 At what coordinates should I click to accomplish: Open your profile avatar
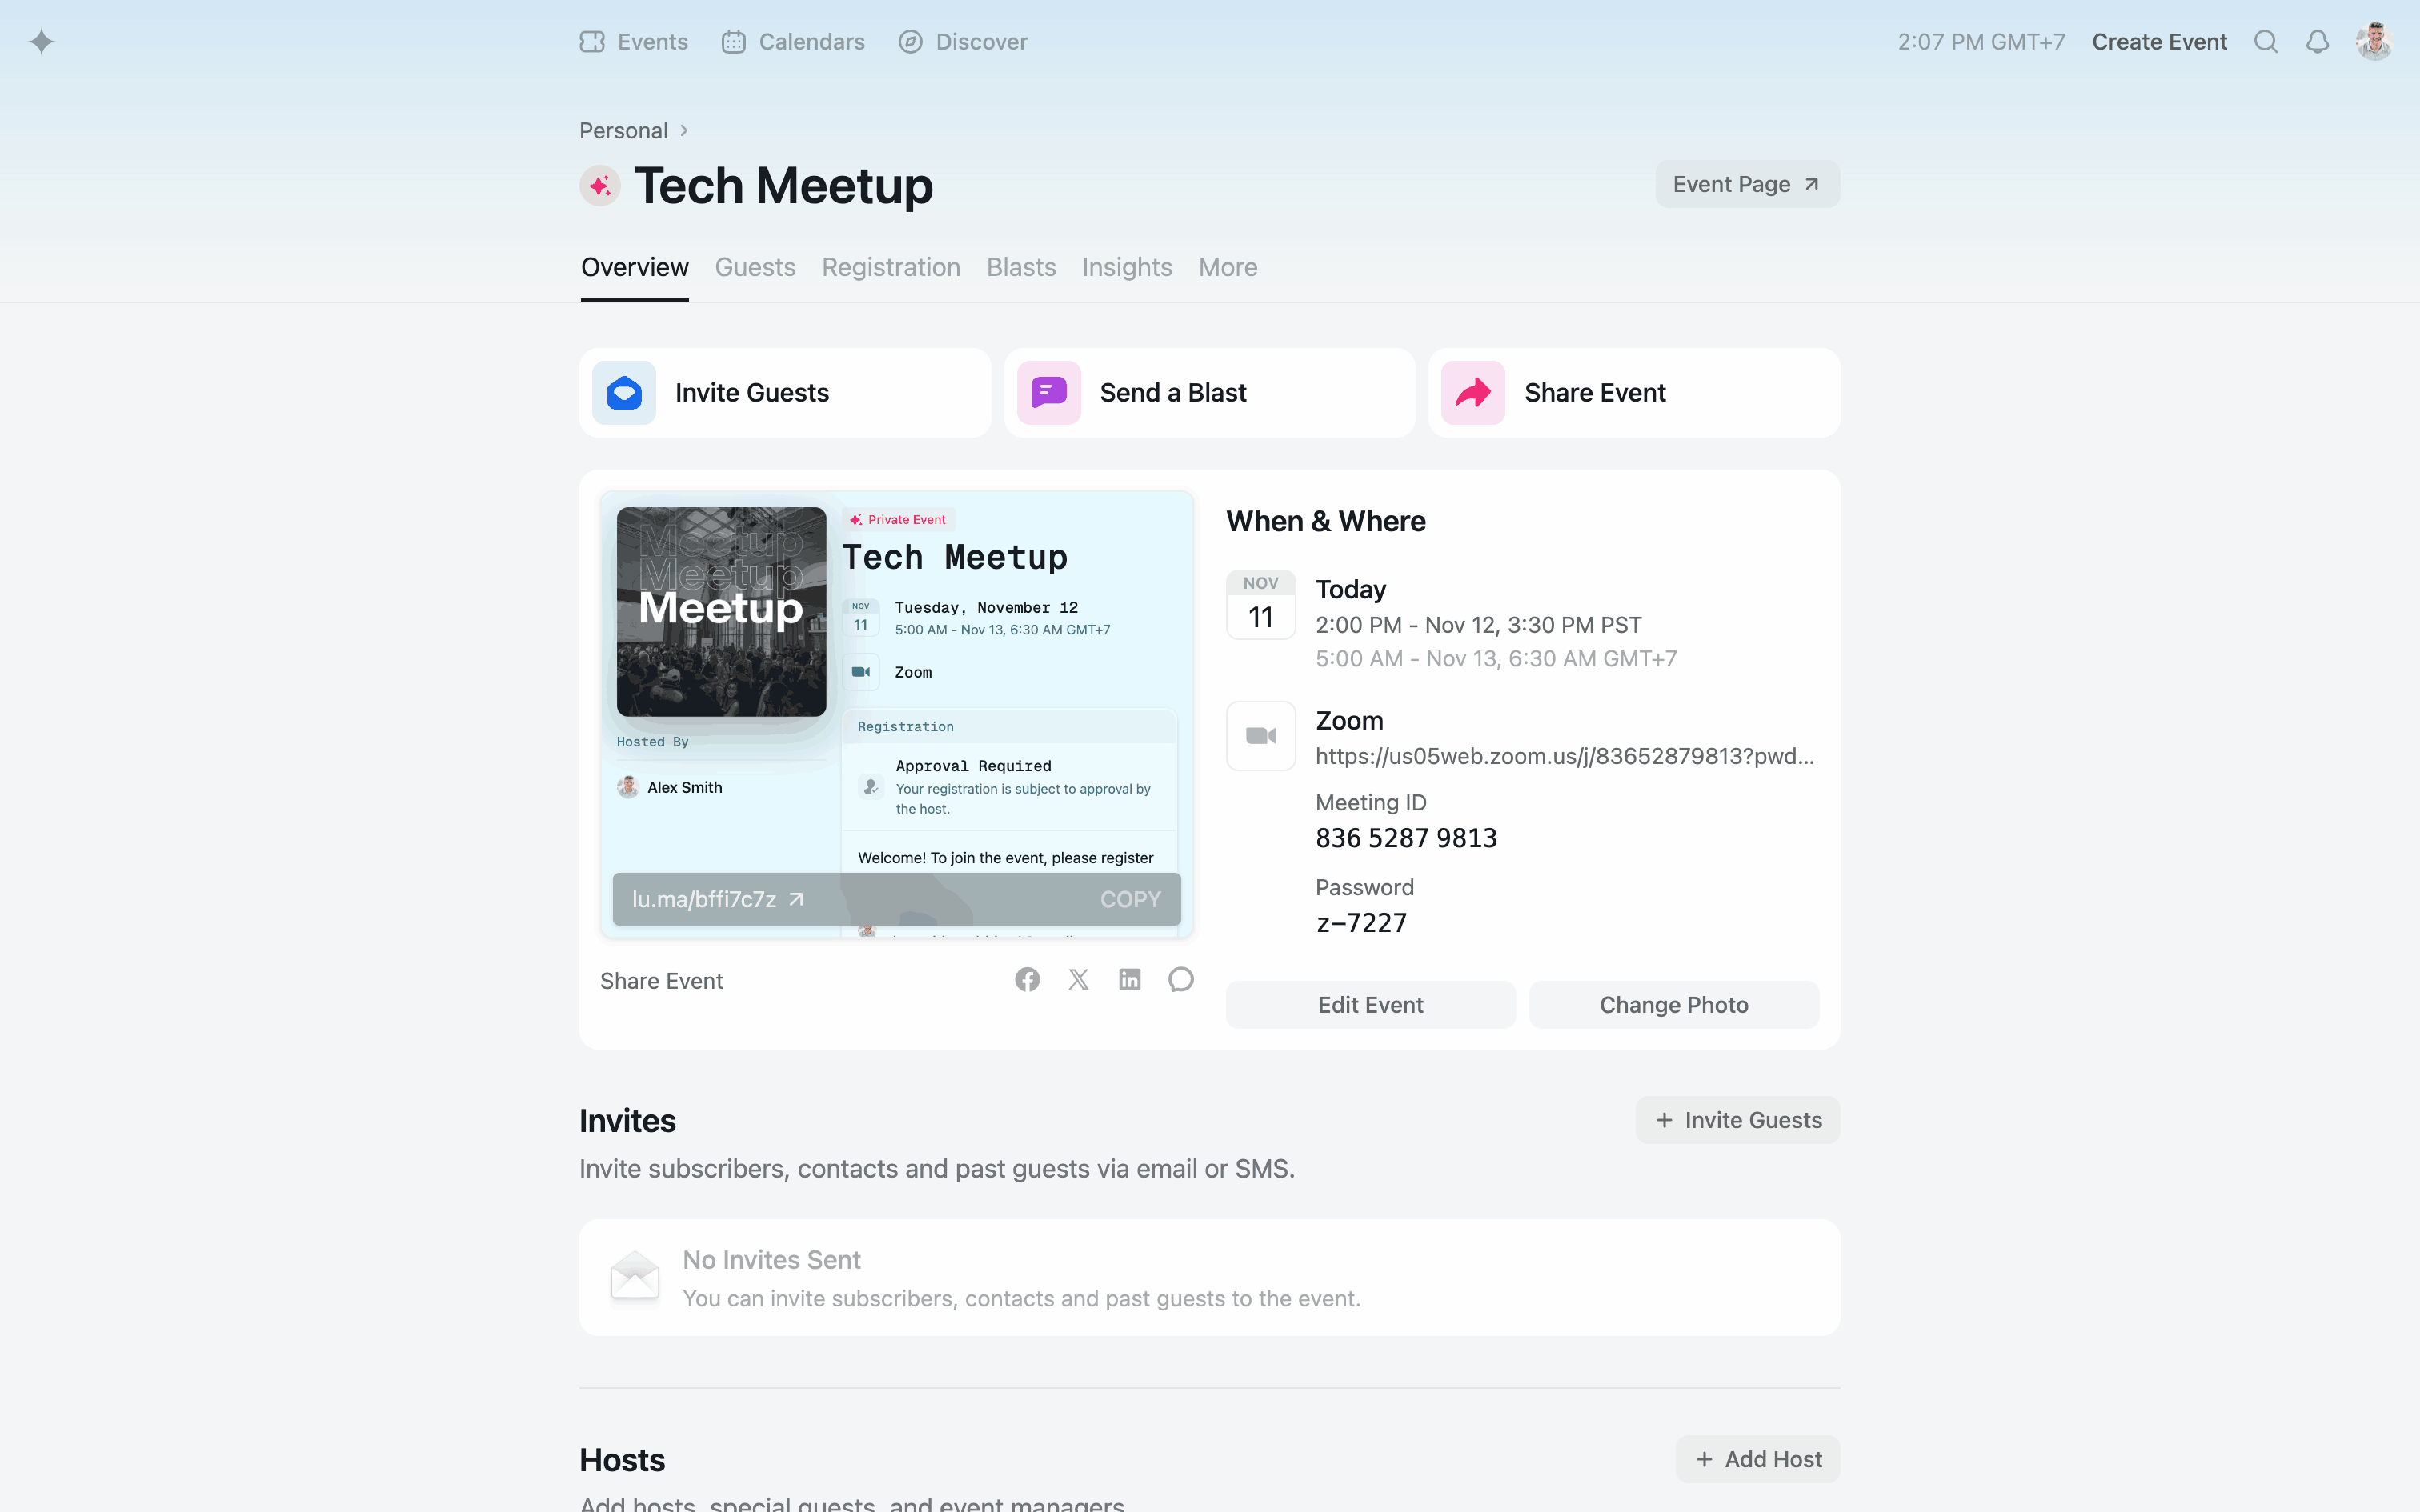point(2374,41)
